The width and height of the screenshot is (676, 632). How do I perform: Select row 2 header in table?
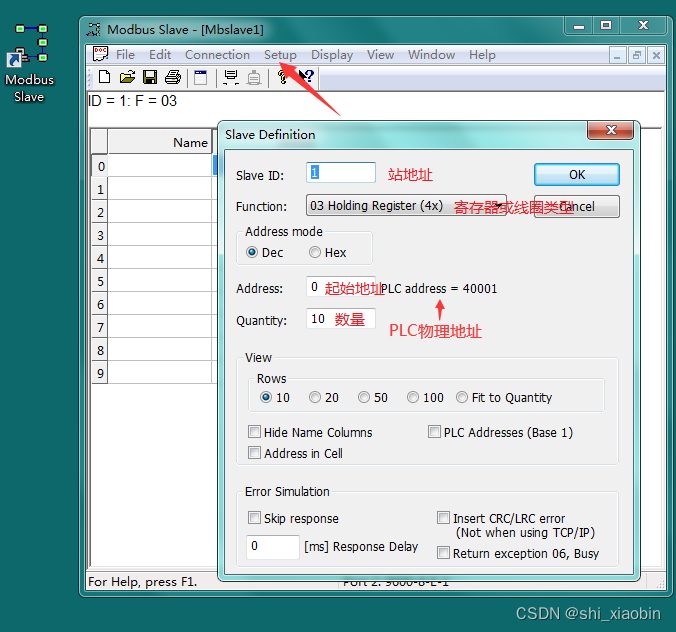click(100, 212)
